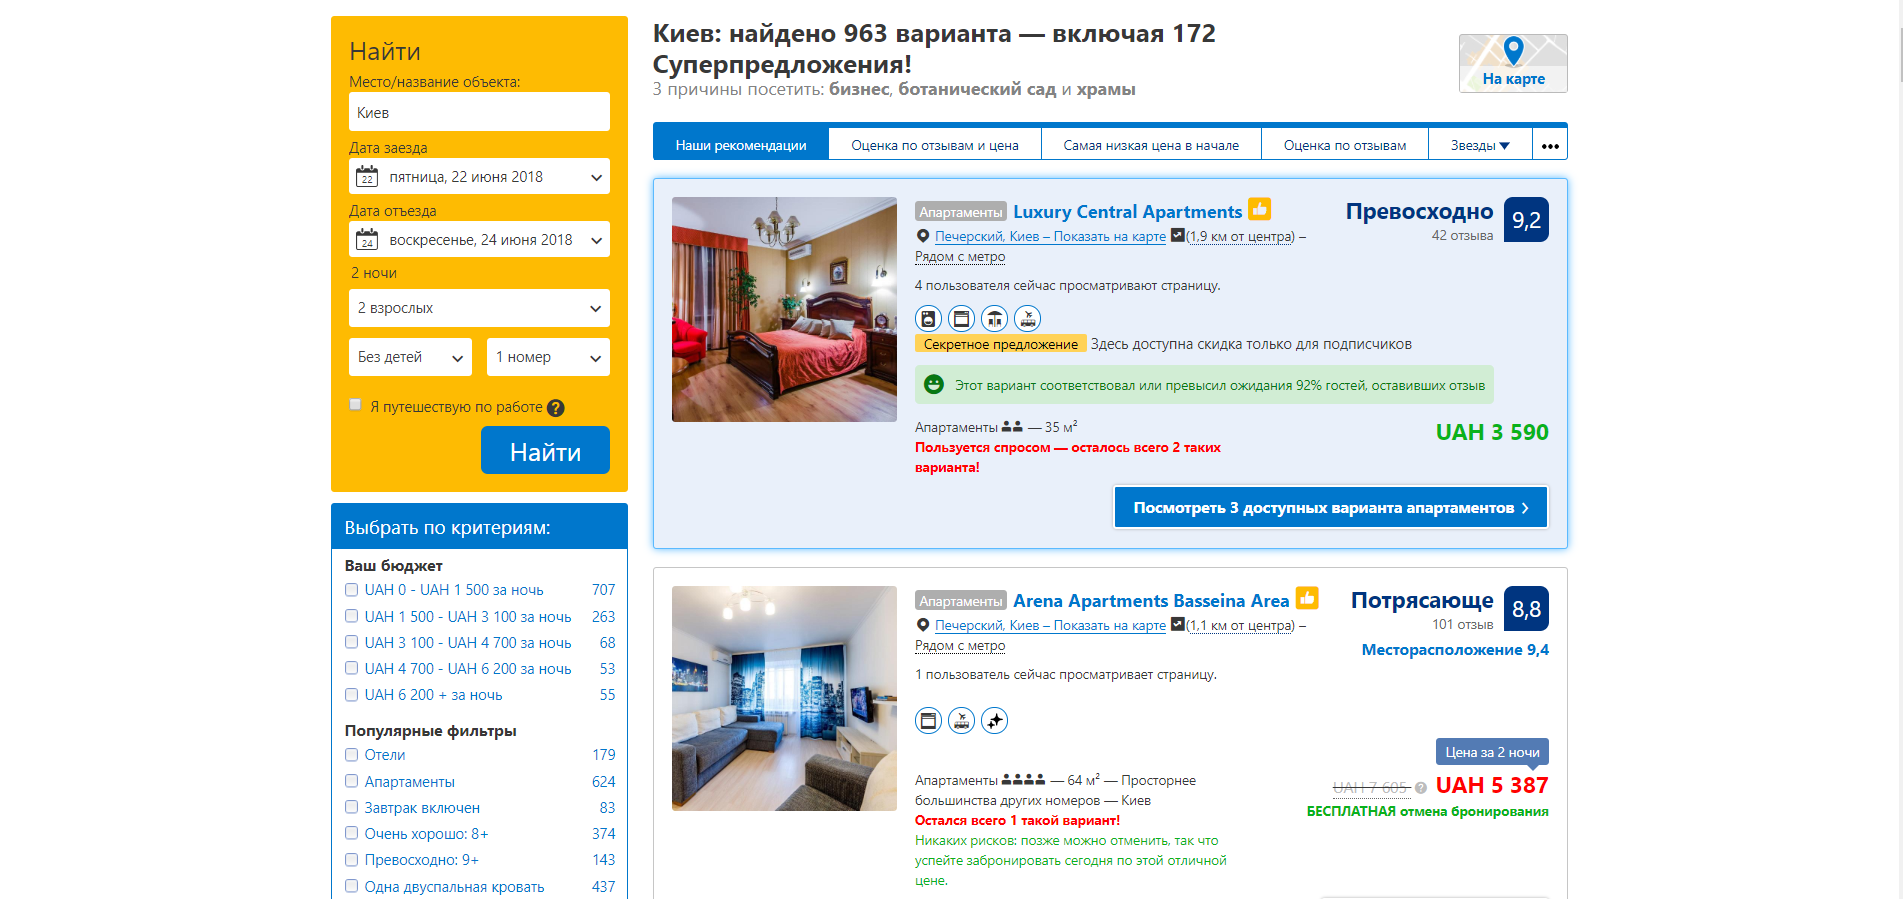The image size is (1903, 899).
Task: Click the destination field containing 'Киев'
Action: coord(479,112)
